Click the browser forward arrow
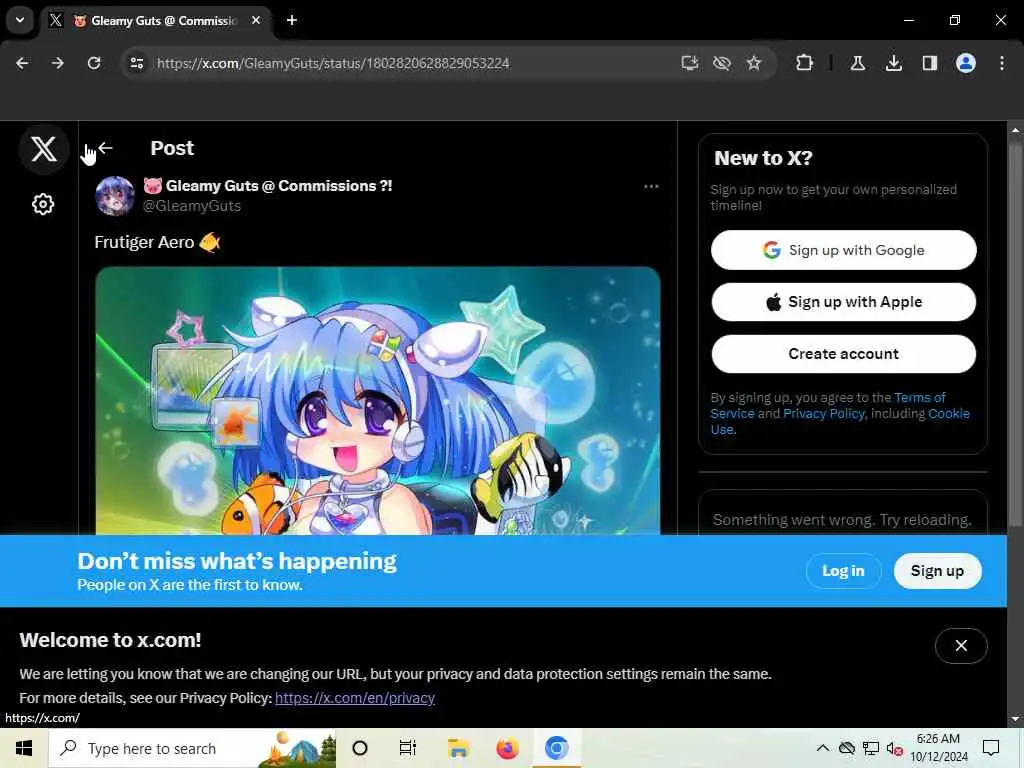The image size is (1024, 768). coord(58,63)
